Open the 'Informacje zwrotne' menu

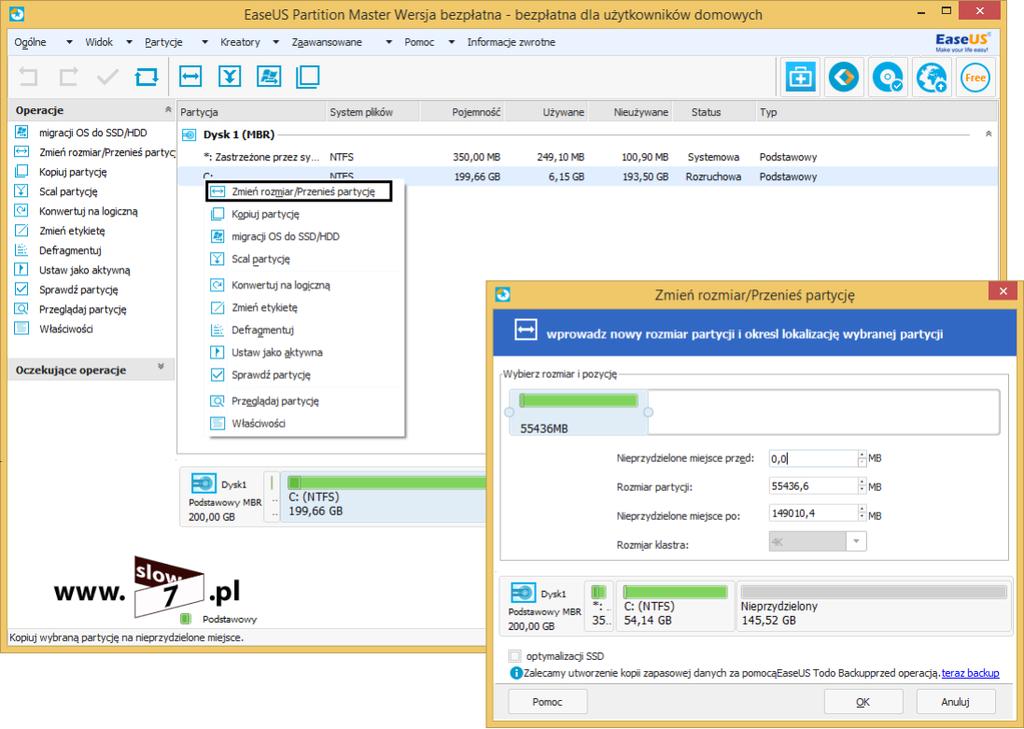[x=511, y=42]
